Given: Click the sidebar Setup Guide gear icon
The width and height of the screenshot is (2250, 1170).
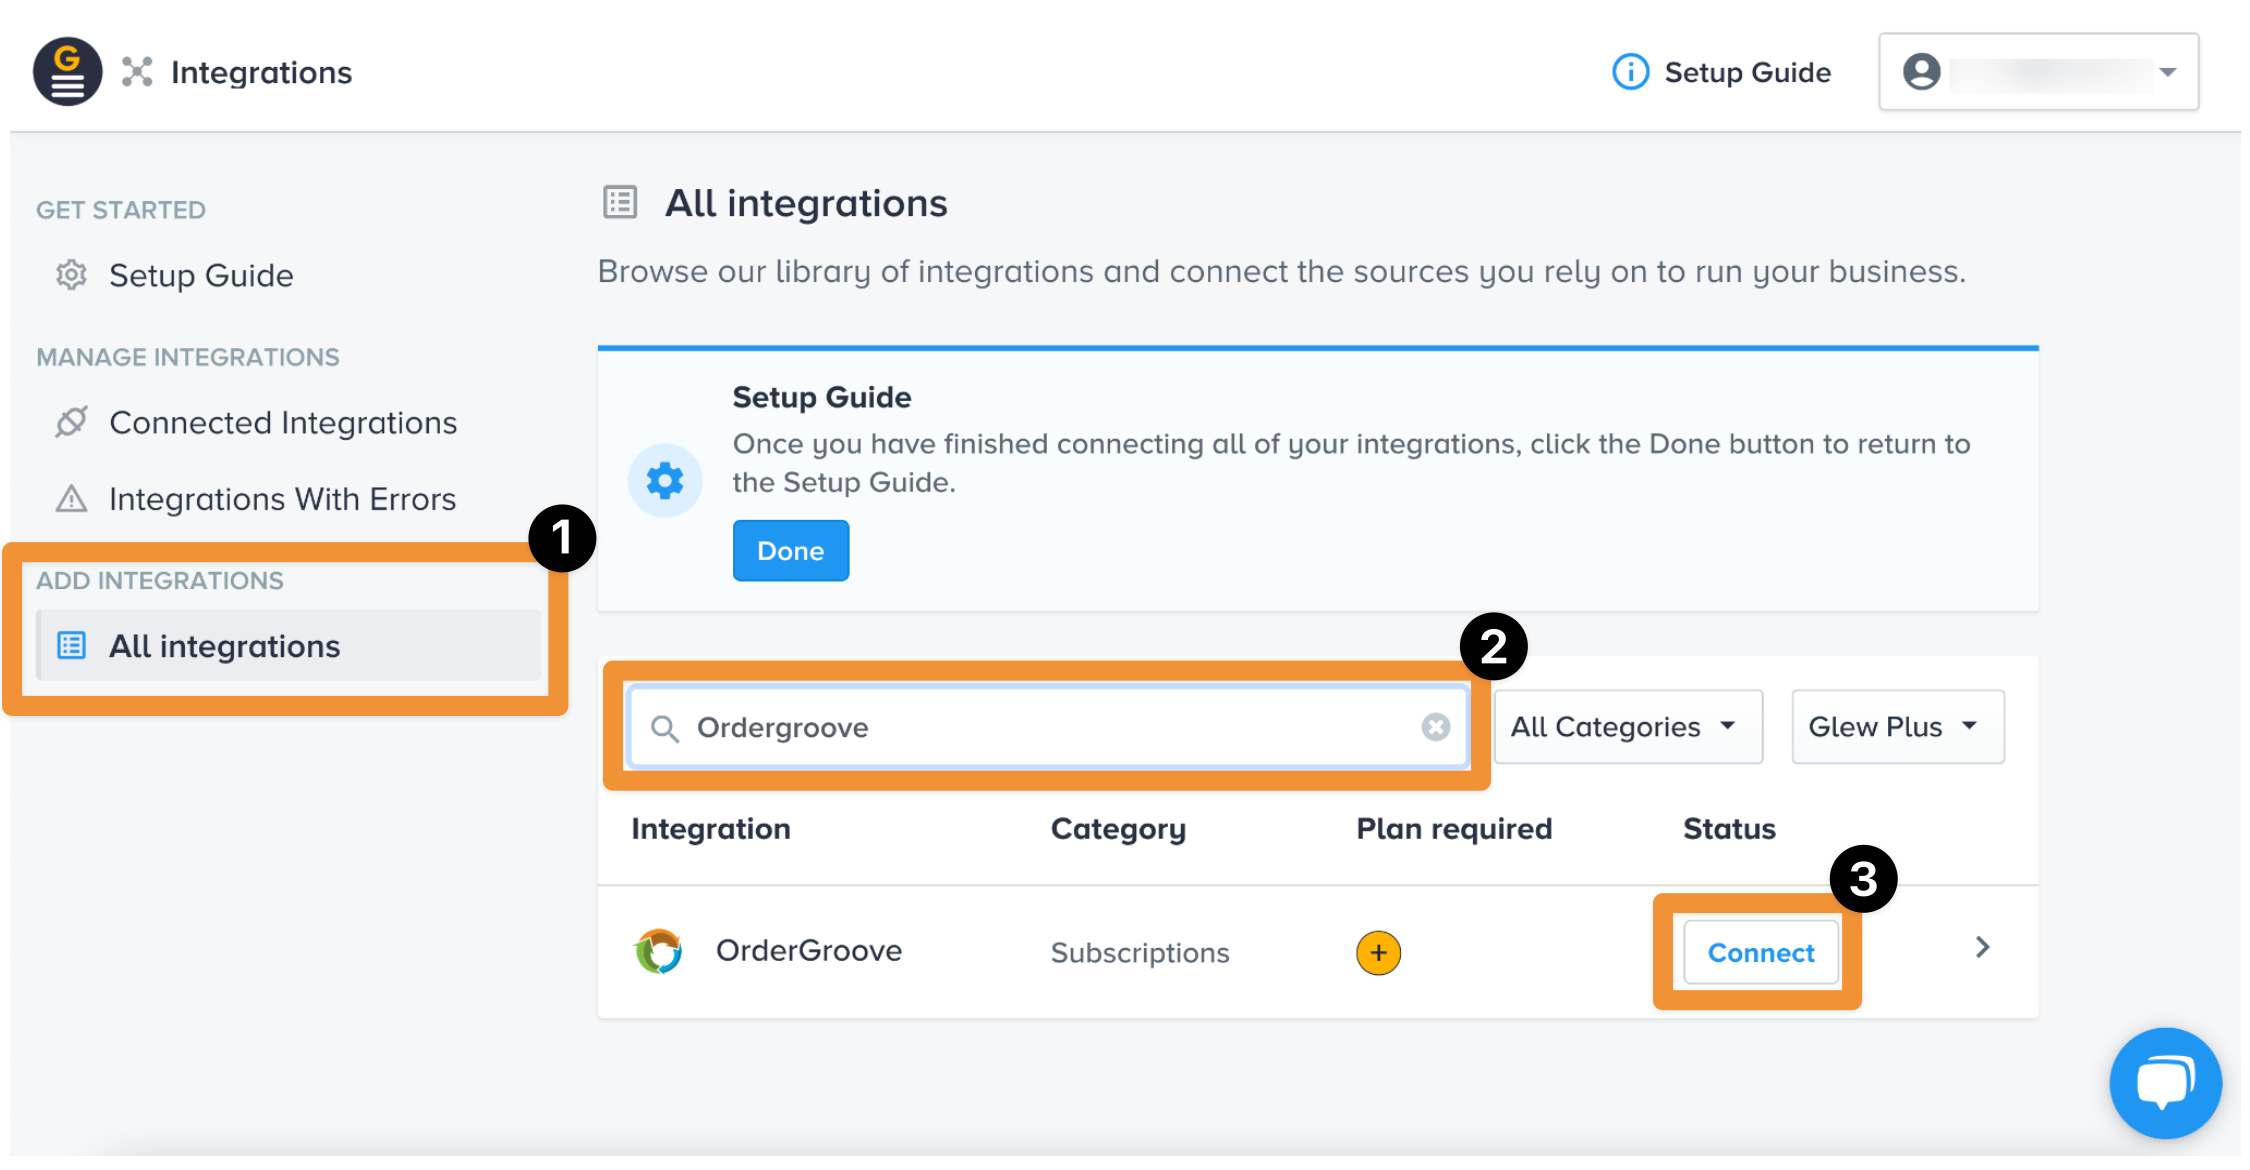Looking at the screenshot, I should tap(71, 275).
